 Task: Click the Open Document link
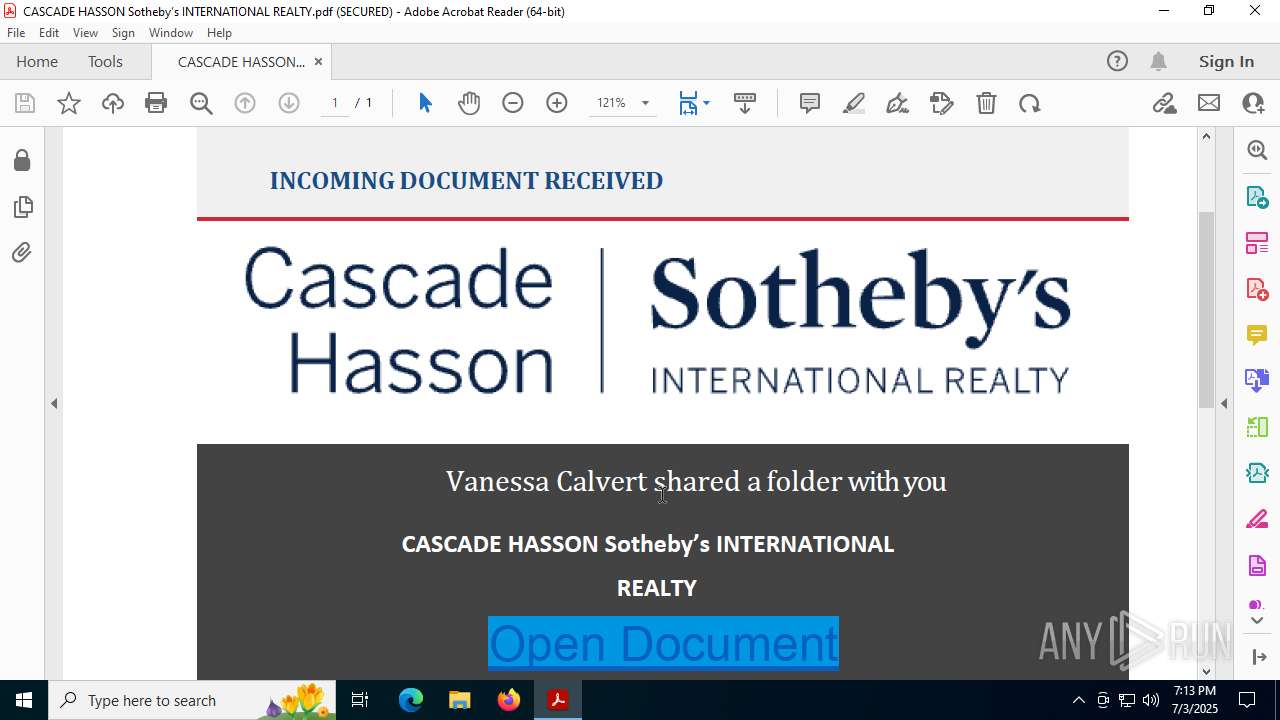[x=663, y=642]
